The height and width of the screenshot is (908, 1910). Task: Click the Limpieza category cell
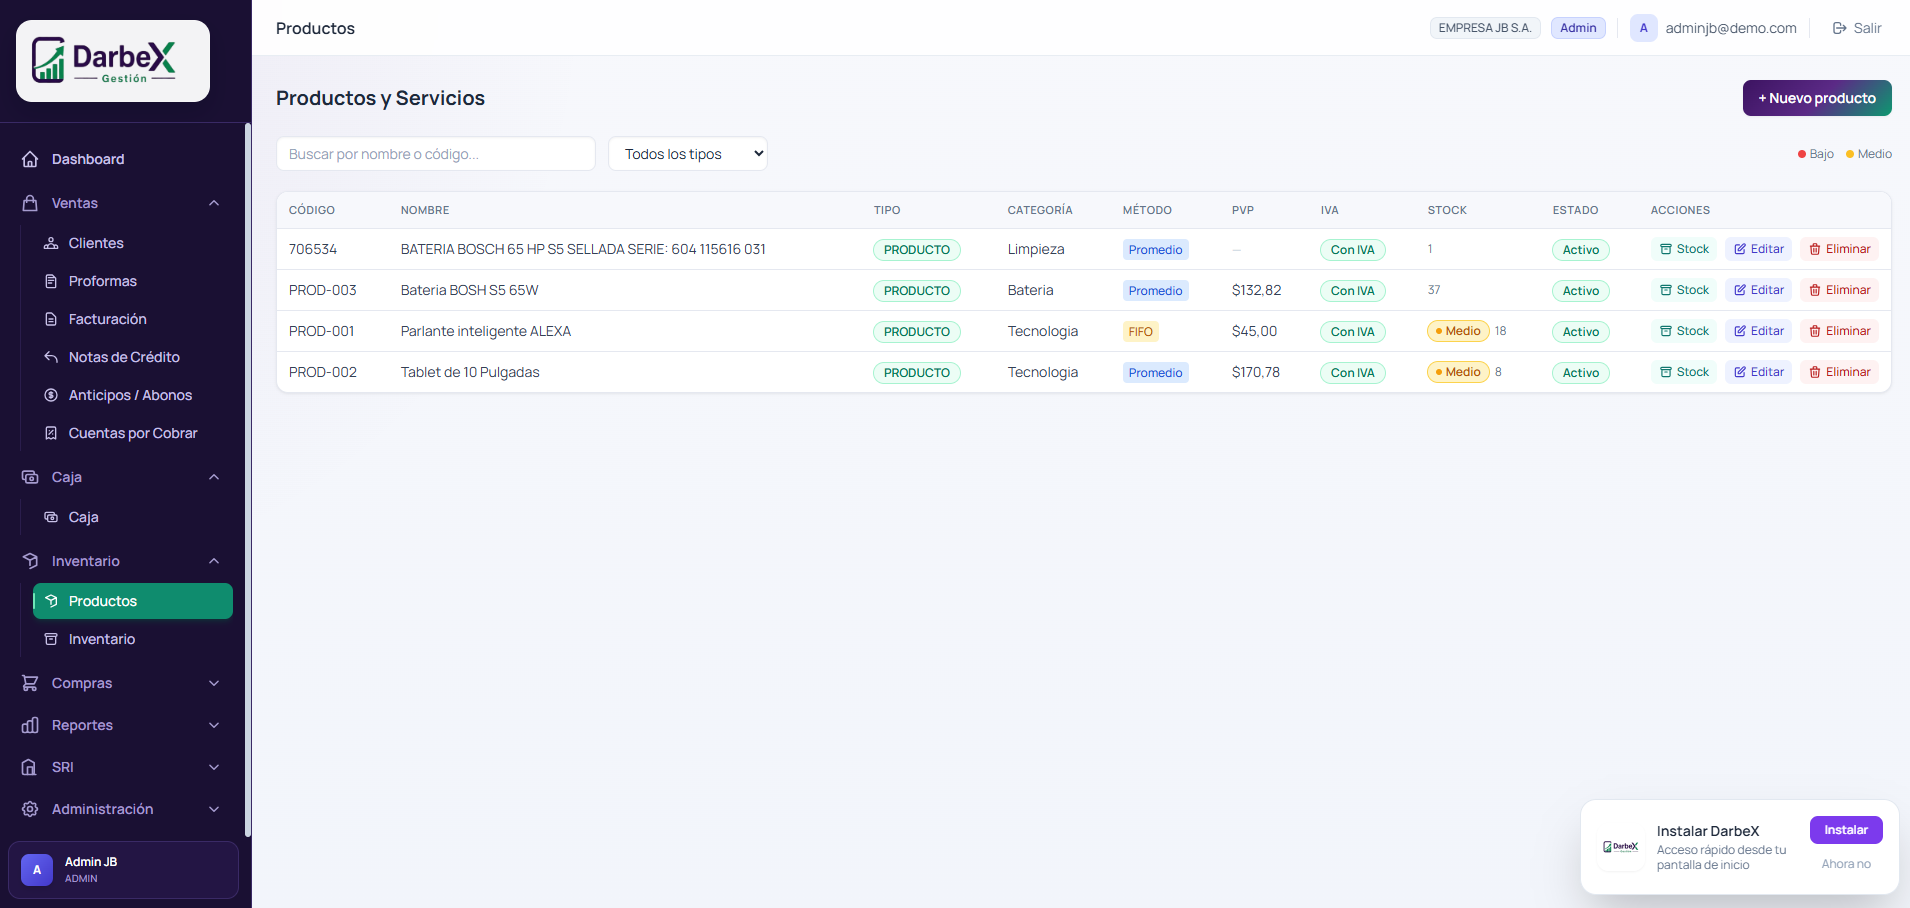[x=1036, y=249]
